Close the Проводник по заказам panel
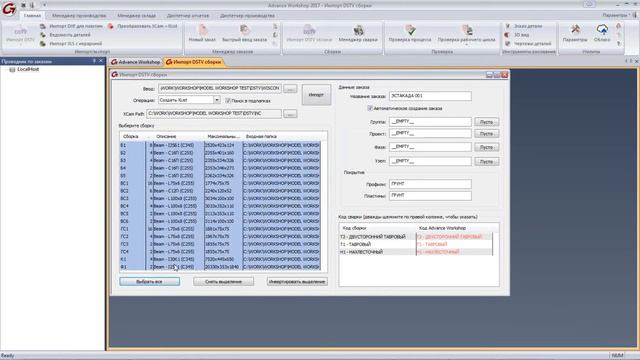Viewport: 640px width, 360px height. coord(101,61)
